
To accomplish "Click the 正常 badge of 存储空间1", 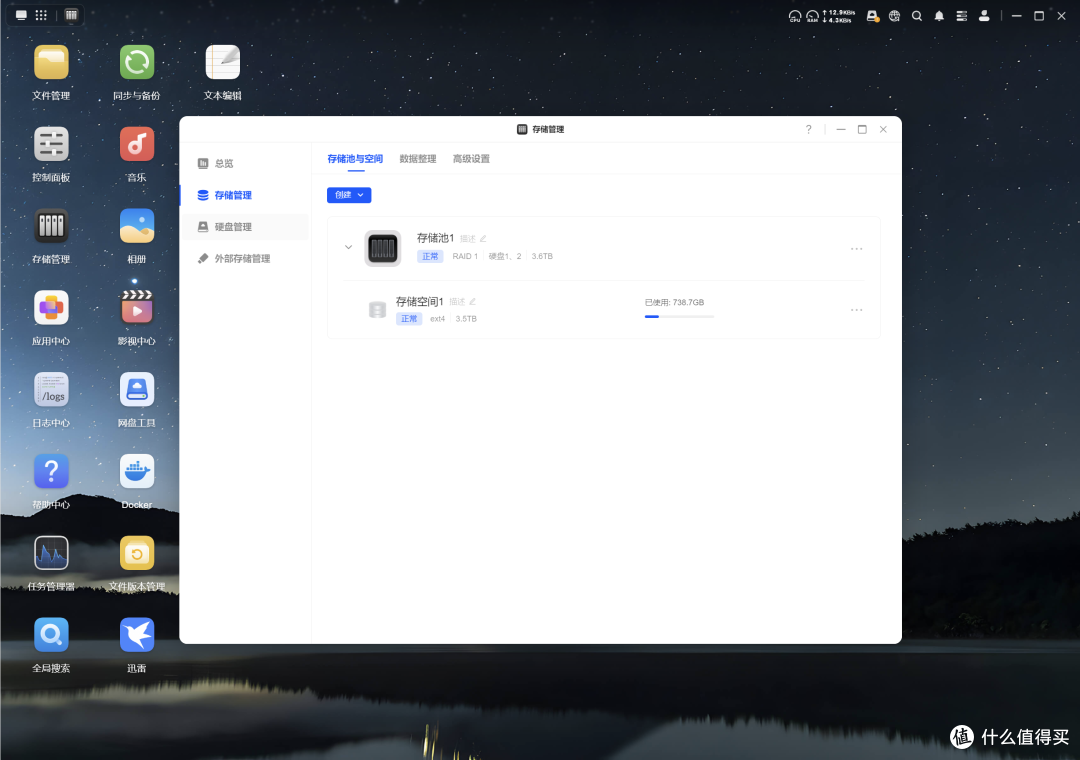I will pos(408,319).
